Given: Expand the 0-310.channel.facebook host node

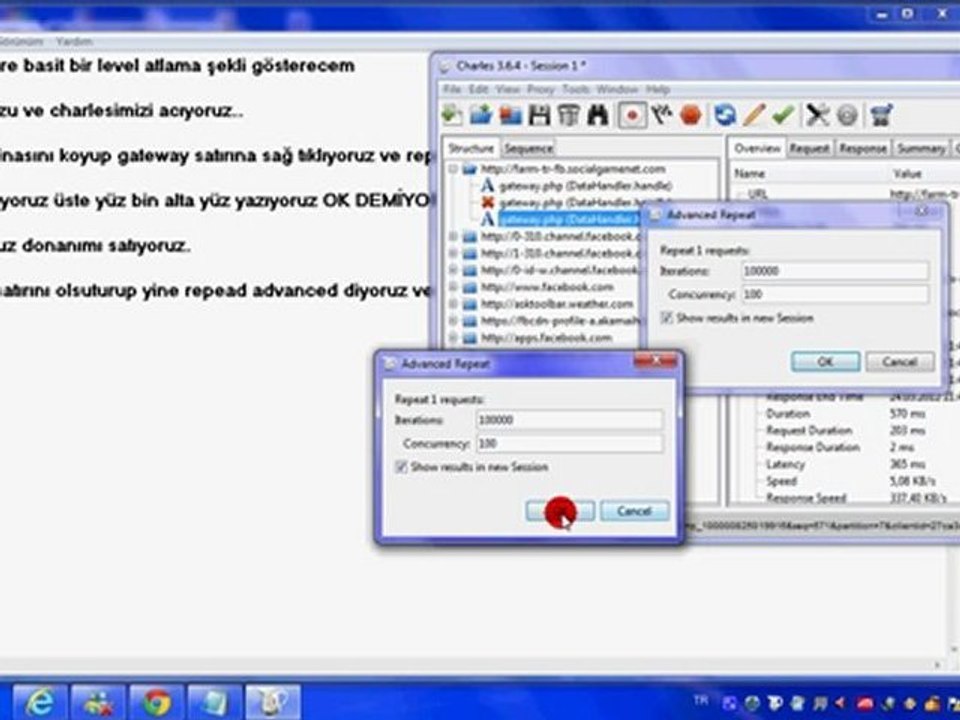Looking at the screenshot, I should [454, 236].
